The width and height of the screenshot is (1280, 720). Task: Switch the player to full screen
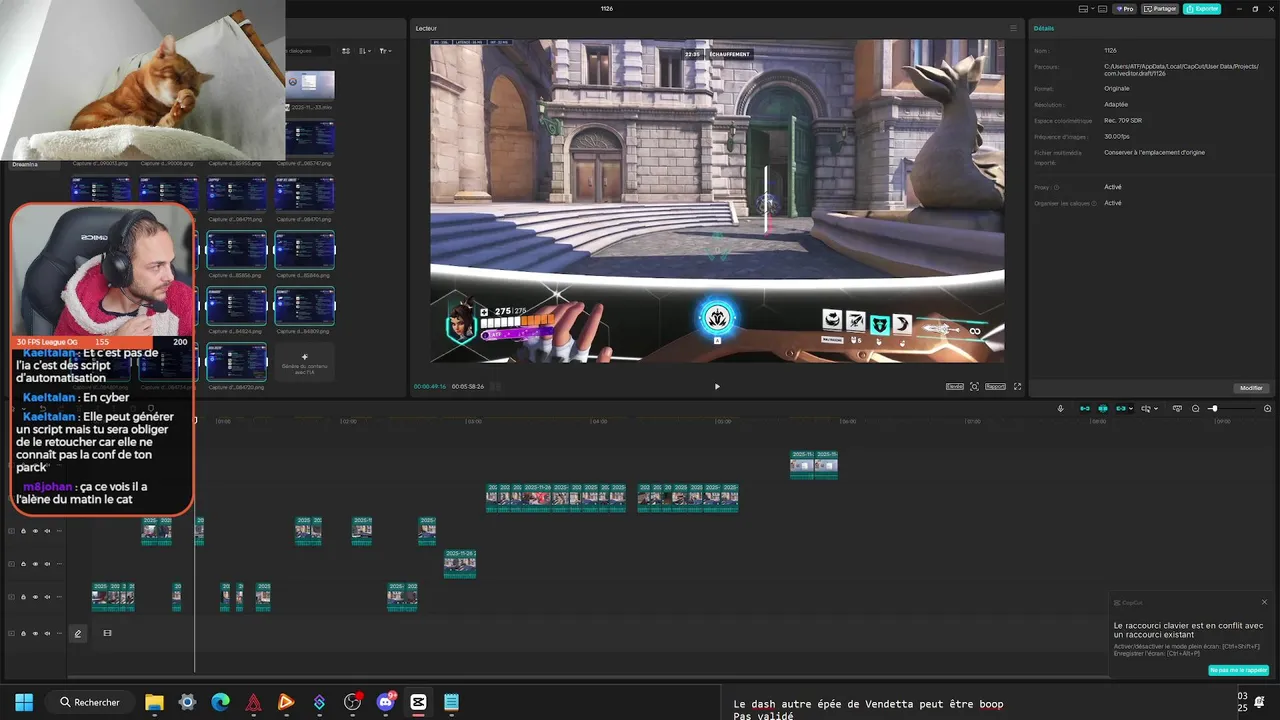point(1018,386)
